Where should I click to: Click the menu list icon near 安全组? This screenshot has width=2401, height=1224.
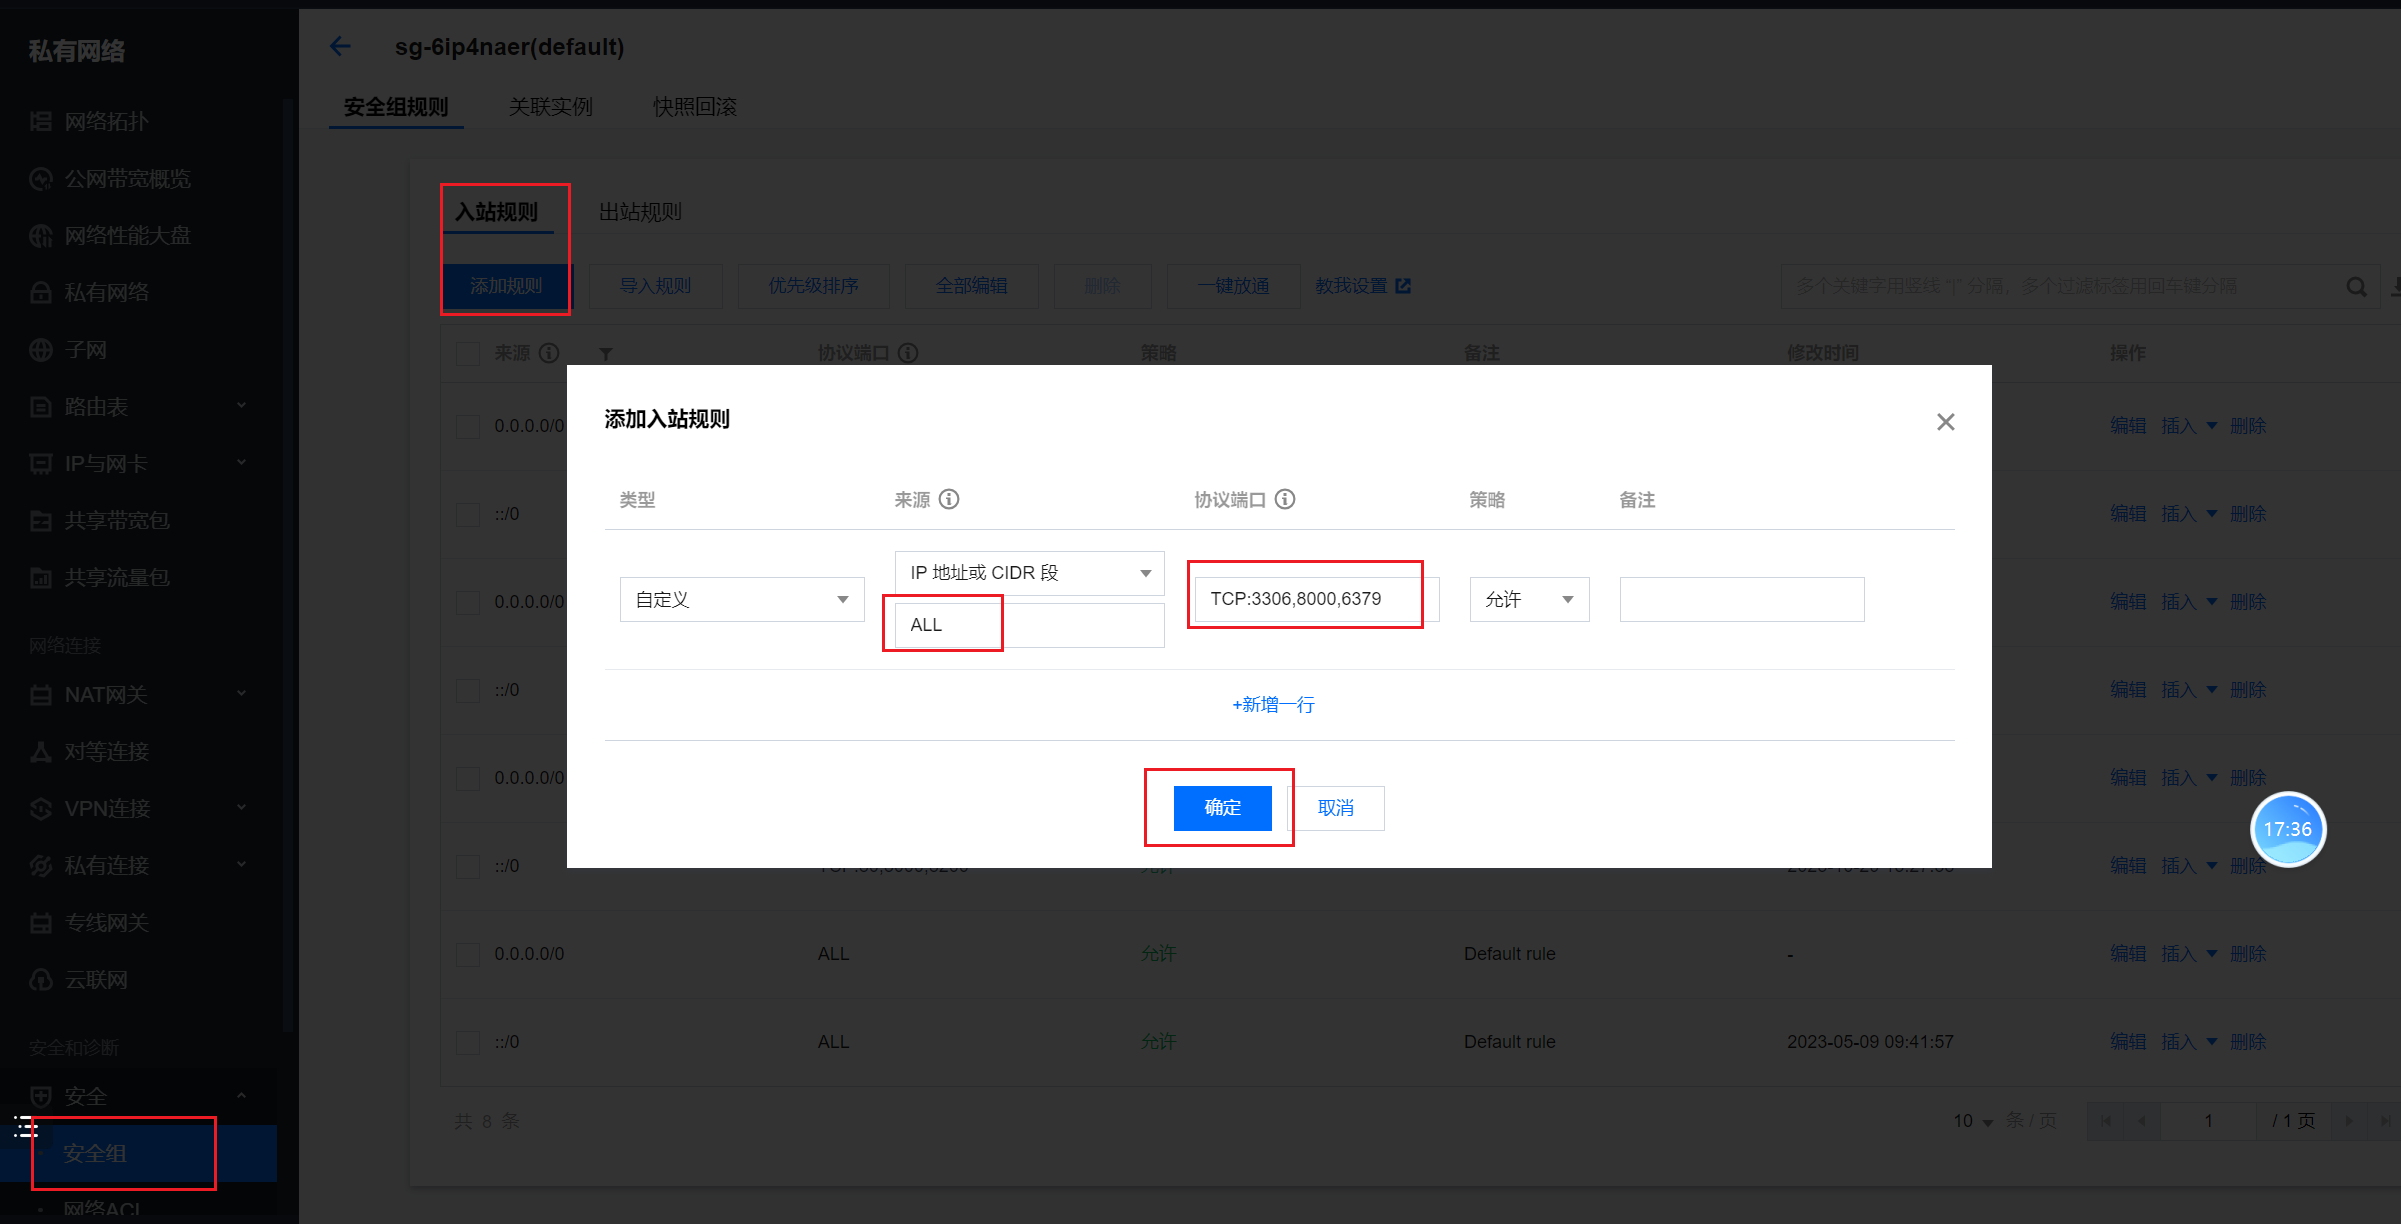click(x=26, y=1128)
